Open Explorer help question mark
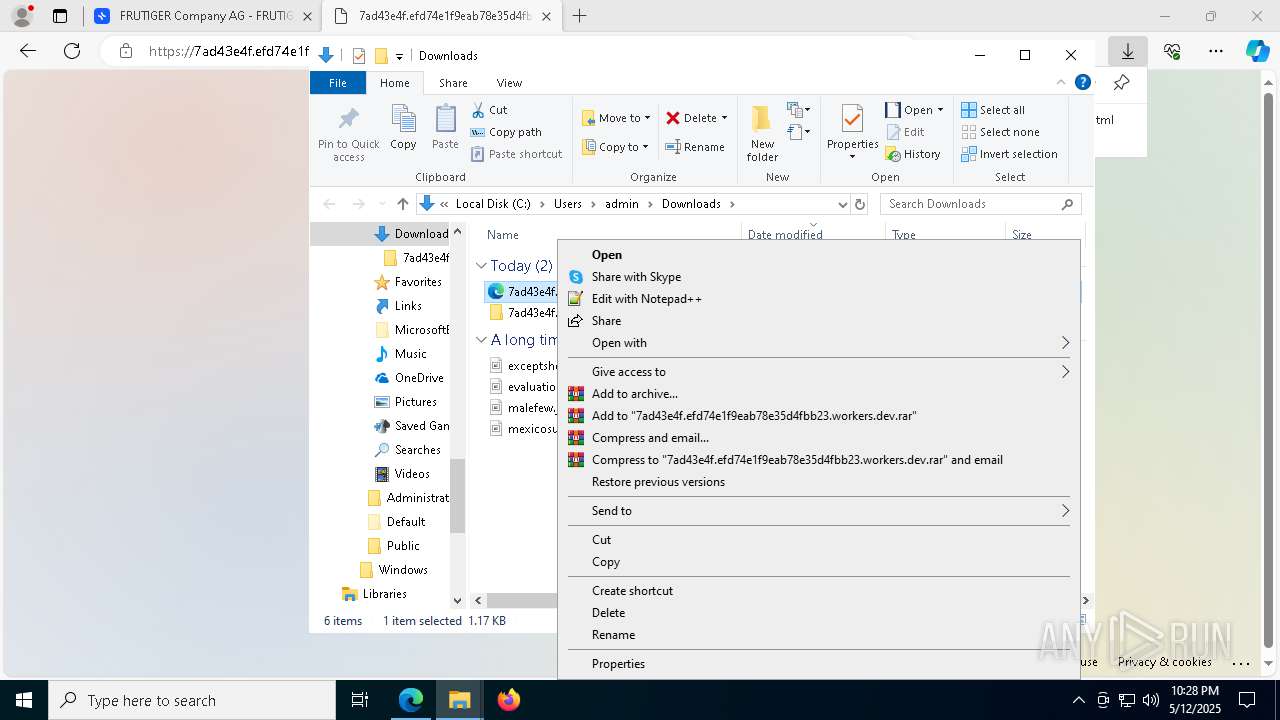Screen dimensions: 1280x720 pyautogui.click(x=1082, y=83)
